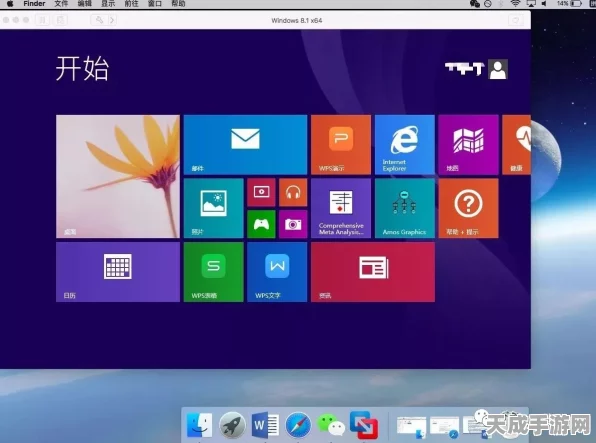Open the Mail tile
Image resolution: width=596 pixels, height=443 pixels.
pyautogui.click(x=245, y=144)
